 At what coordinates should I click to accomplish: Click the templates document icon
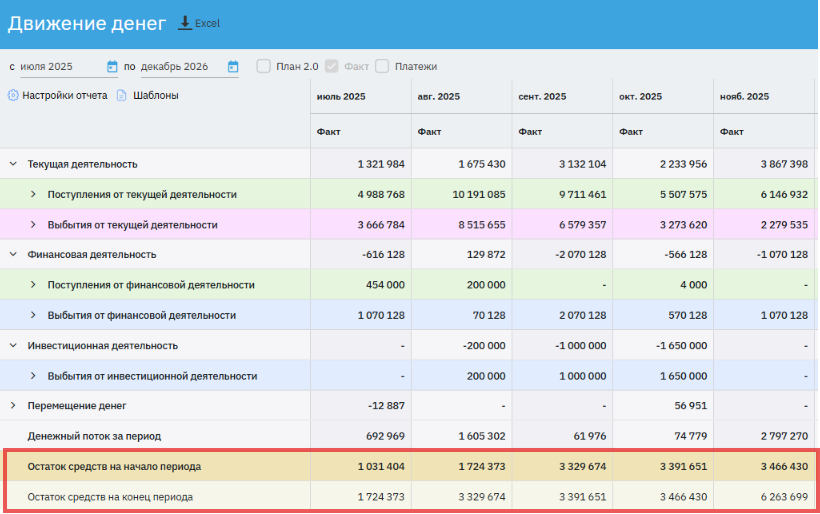click(122, 96)
